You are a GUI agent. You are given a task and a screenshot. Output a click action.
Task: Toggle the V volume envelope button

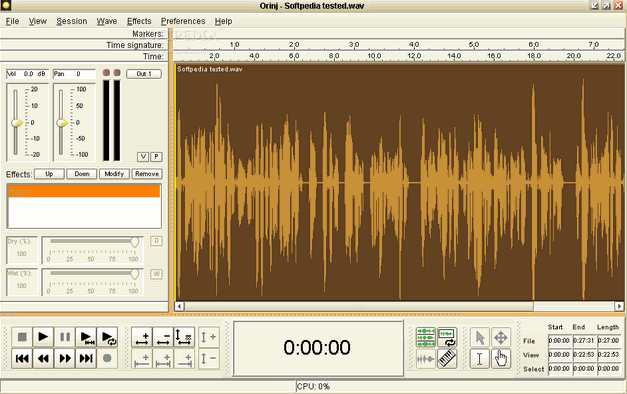coord(143,156)
